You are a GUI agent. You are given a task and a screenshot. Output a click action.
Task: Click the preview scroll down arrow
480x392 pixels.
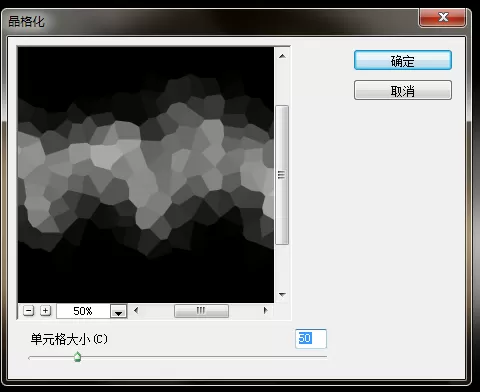(x=282, y=295)
